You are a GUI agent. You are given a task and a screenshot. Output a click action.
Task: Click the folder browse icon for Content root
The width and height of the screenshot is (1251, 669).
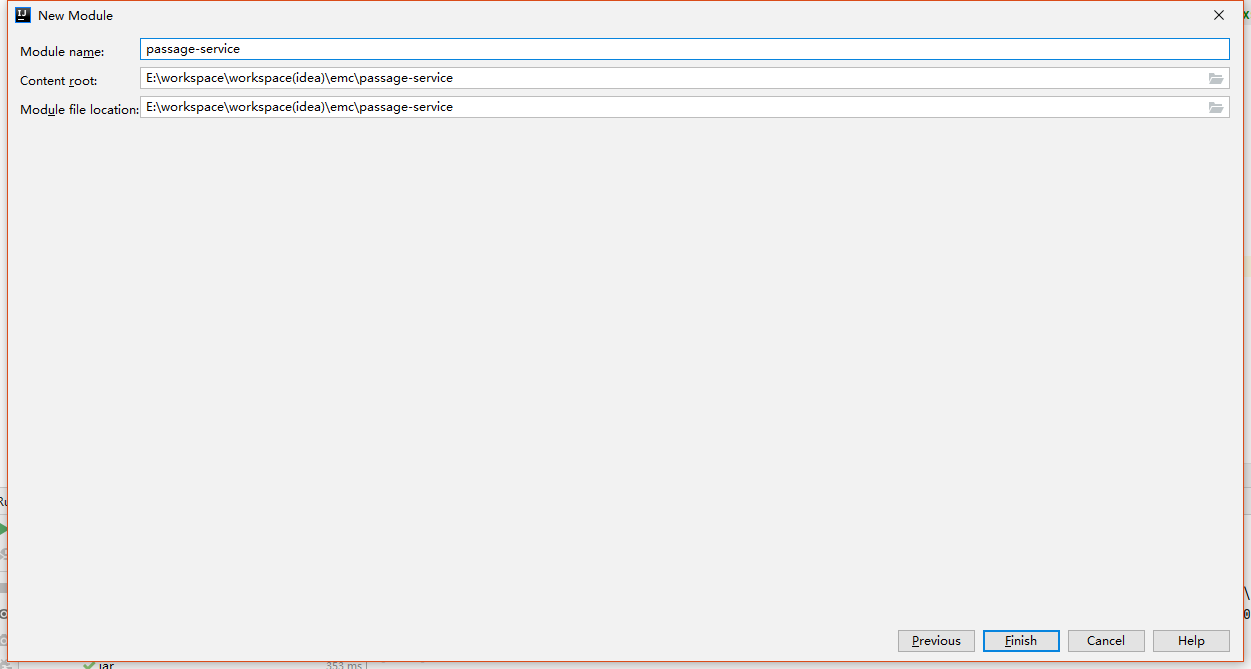click(1215, 78)
